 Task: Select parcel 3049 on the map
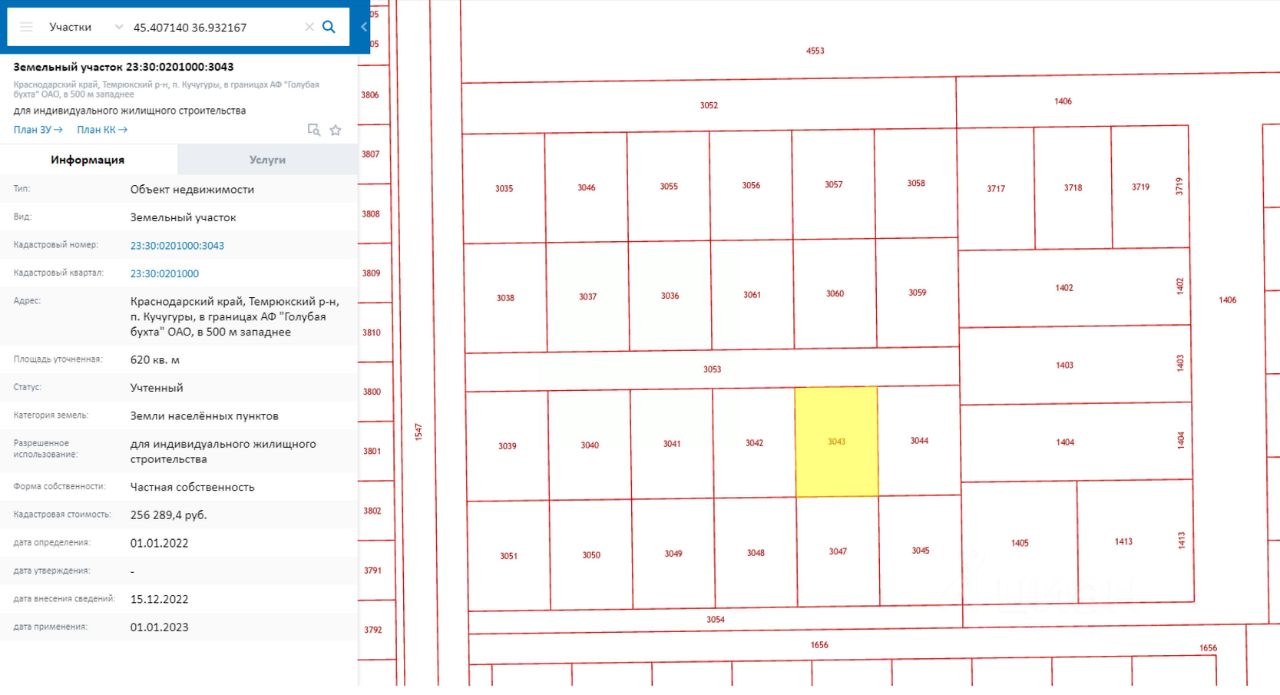point(673,553)
